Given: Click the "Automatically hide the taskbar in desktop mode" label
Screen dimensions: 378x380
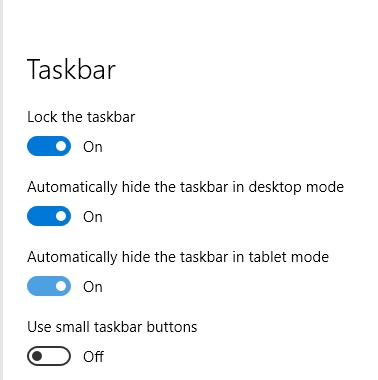Looking at the screenshot, I should point(185,187).
